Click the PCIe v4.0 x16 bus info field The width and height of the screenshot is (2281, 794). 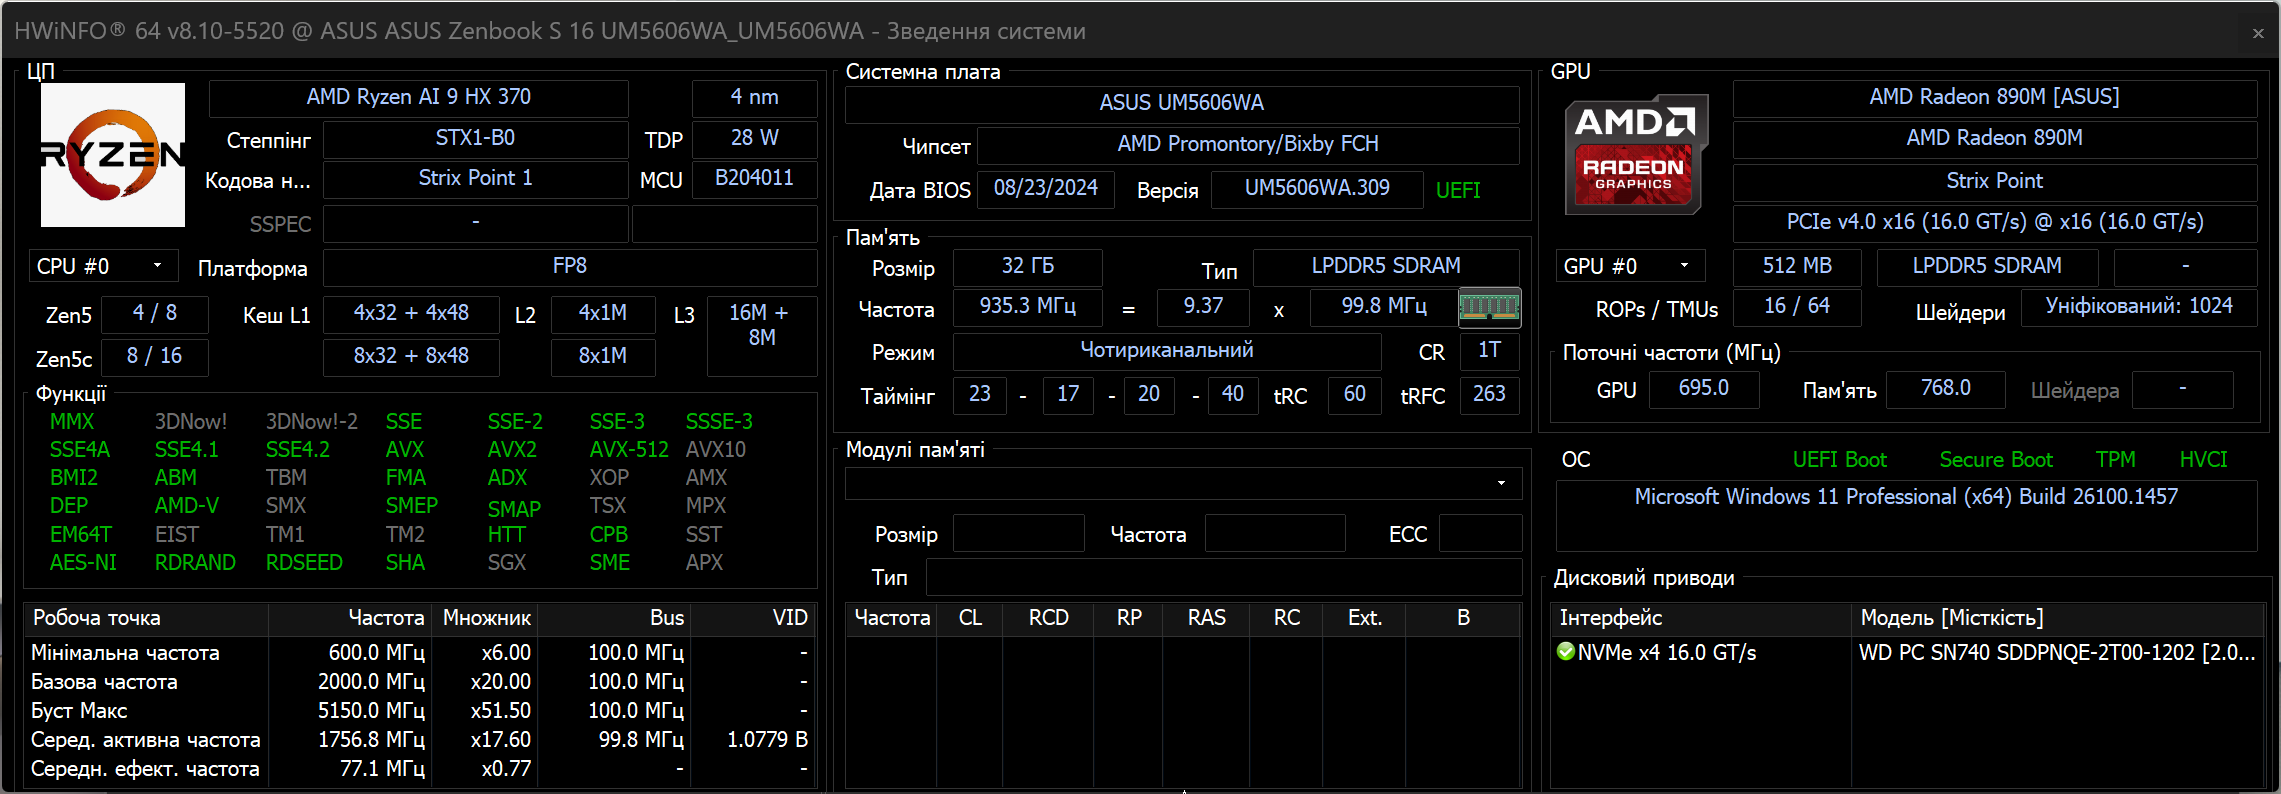tap(1995, 222)
